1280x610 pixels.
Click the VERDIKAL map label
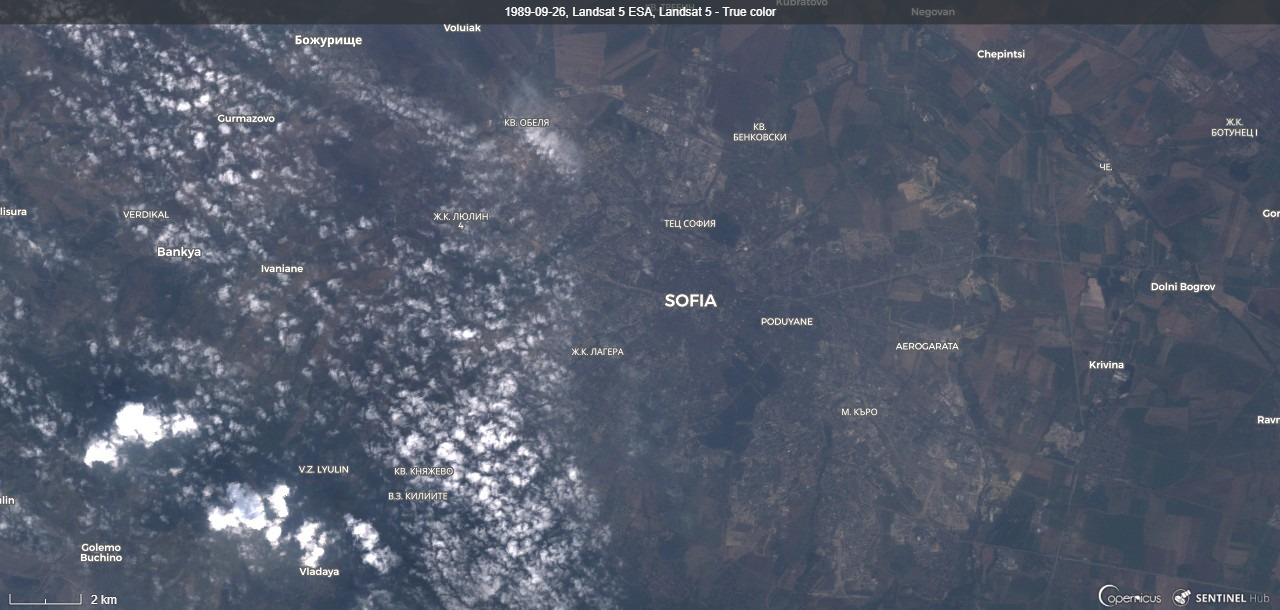[146, 215]
